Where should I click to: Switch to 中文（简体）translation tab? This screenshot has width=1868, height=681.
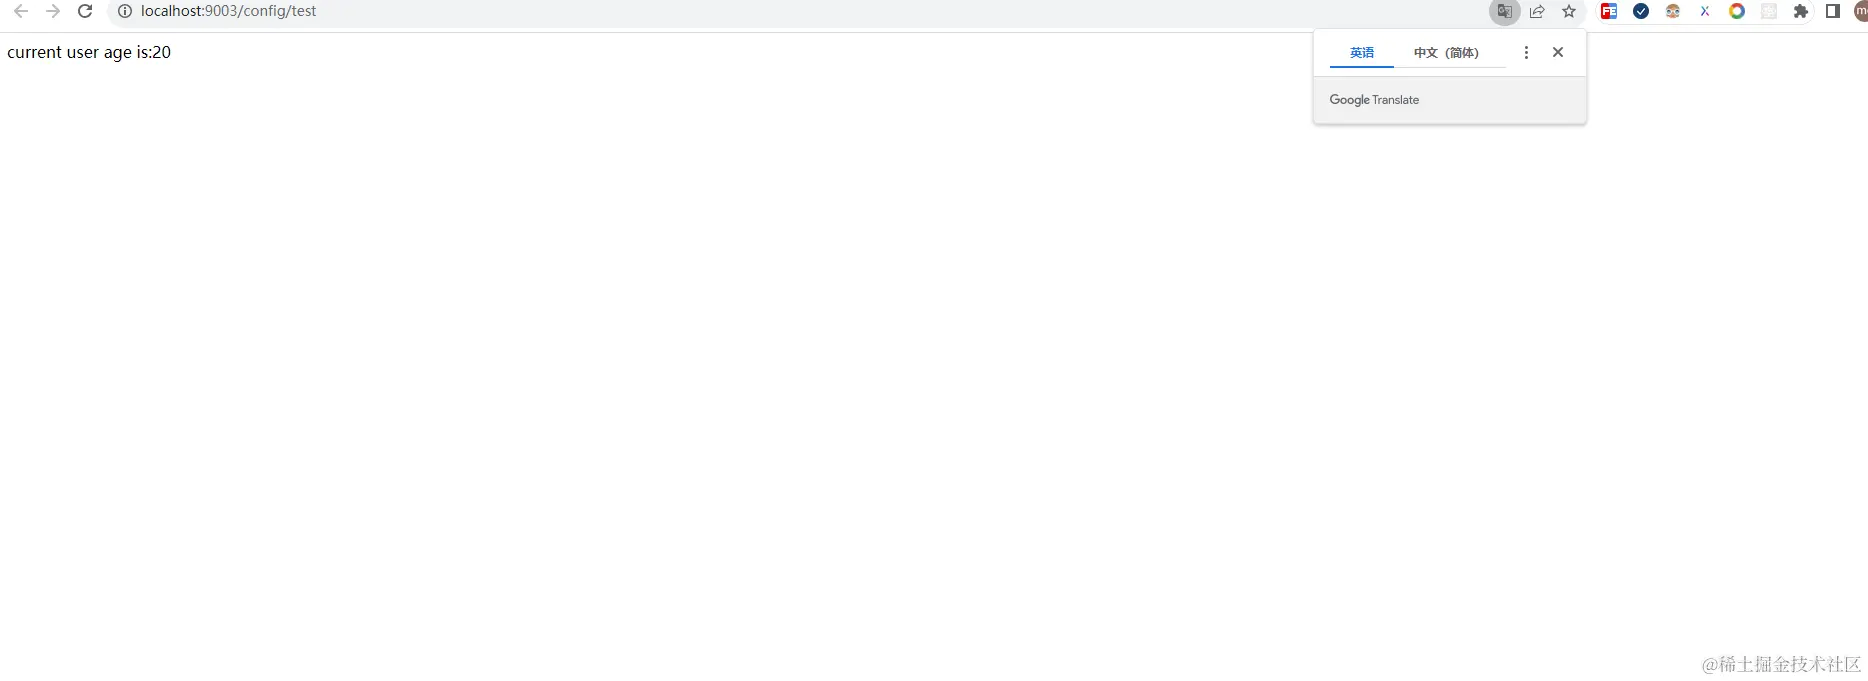[x=1446, y=53]
